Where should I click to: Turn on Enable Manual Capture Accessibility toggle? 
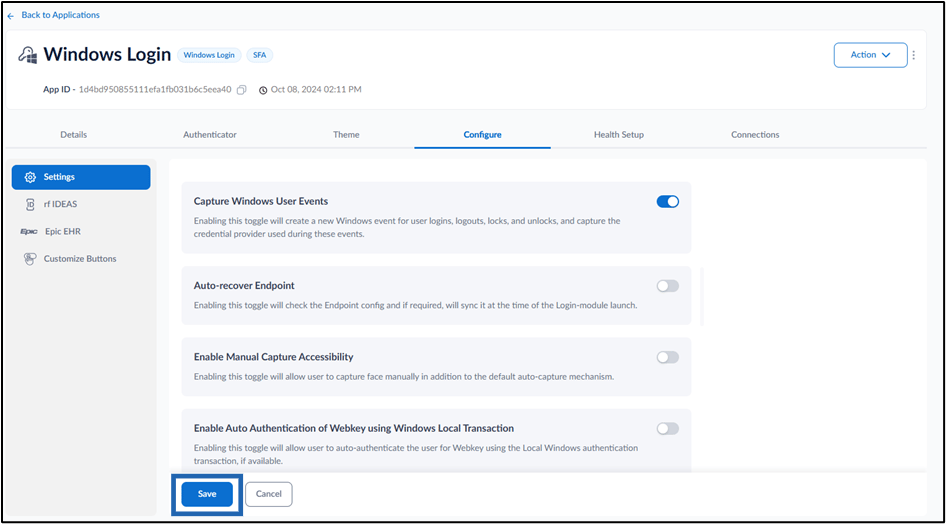click(668, 357)
